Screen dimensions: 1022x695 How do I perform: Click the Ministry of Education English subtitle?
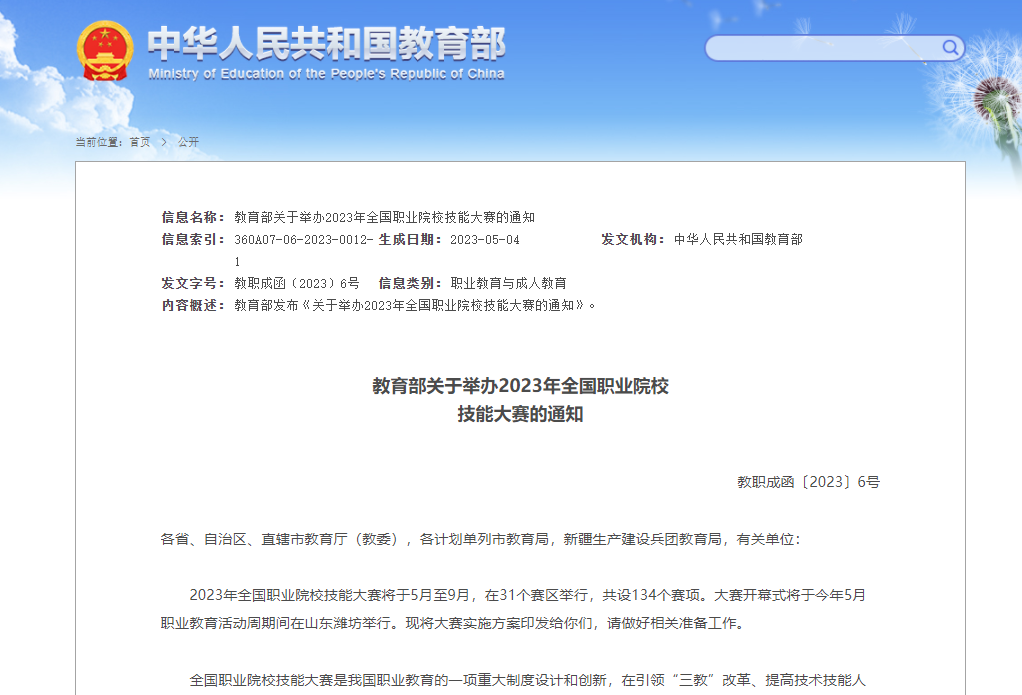(x=326, y=74)
